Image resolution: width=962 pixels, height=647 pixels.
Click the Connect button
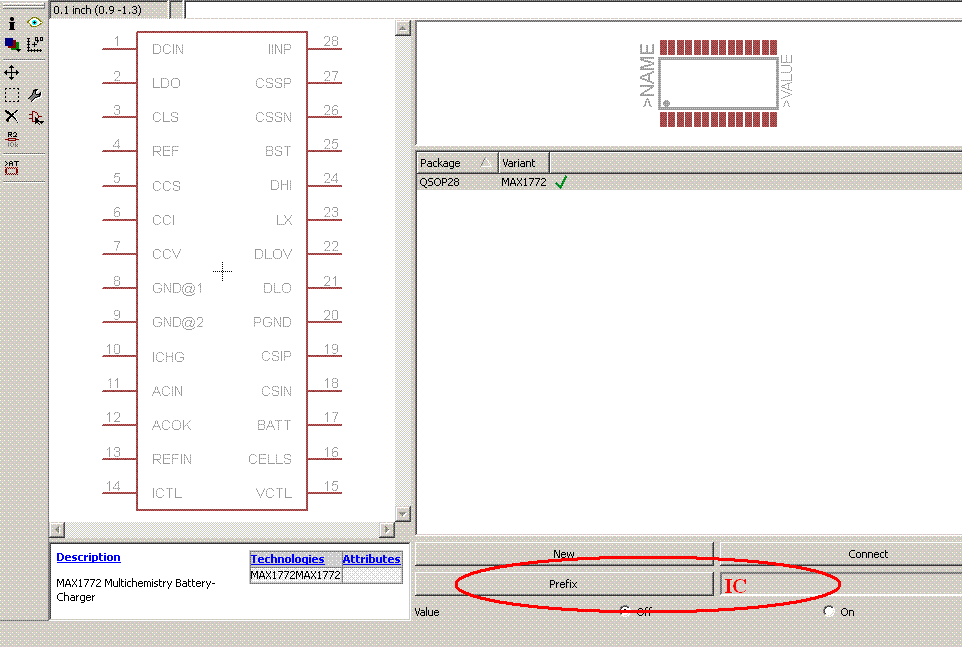tap(841, 554)
